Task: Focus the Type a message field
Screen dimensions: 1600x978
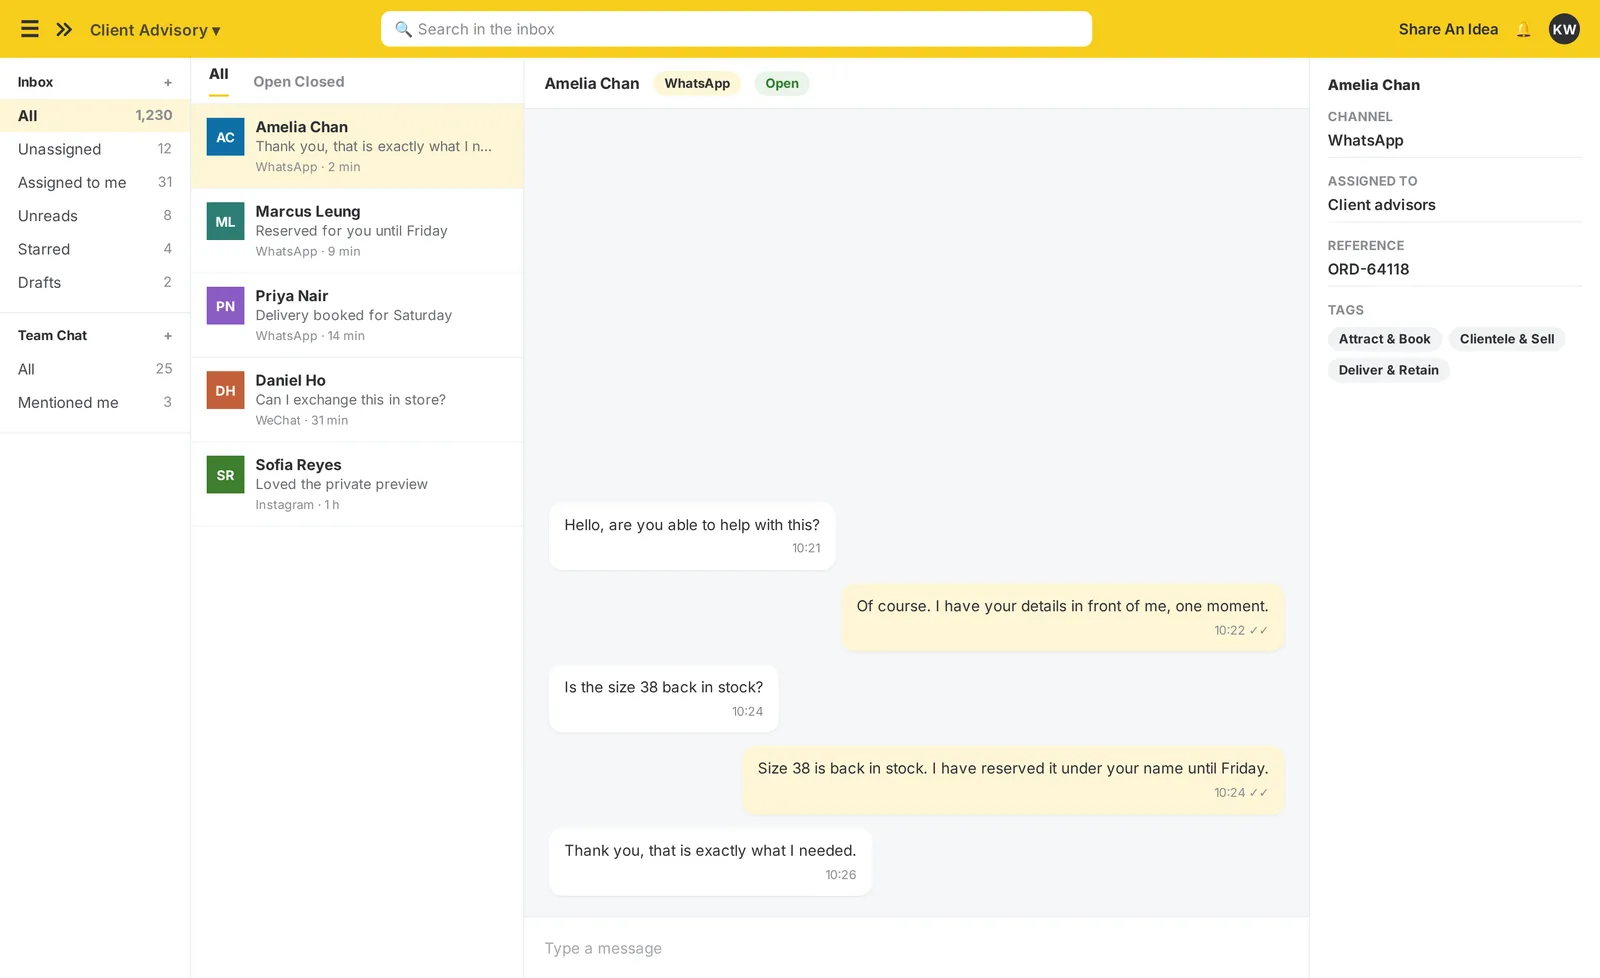Action: coord(916,948)
